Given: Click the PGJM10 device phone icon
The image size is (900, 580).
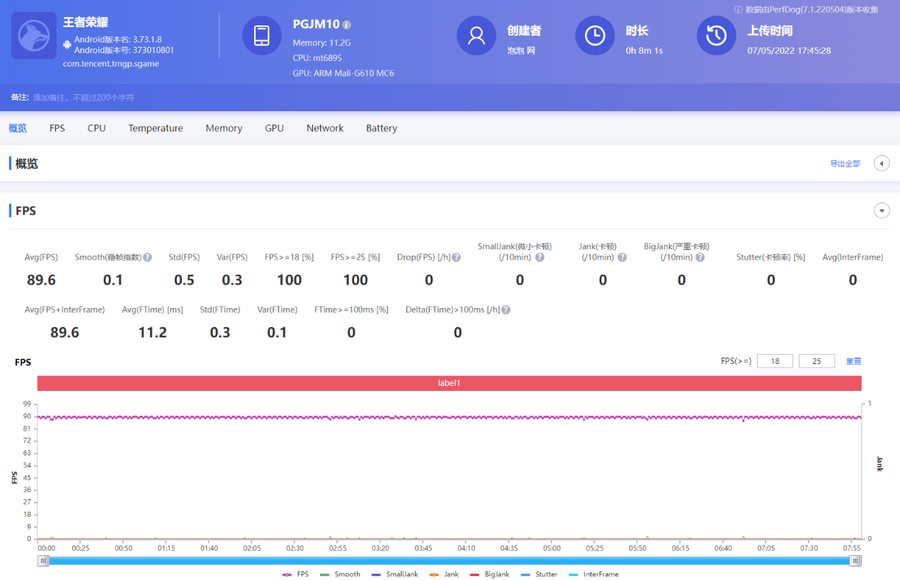Looking at the screenshot, I should pyautogui.click(x=261, y=36).
